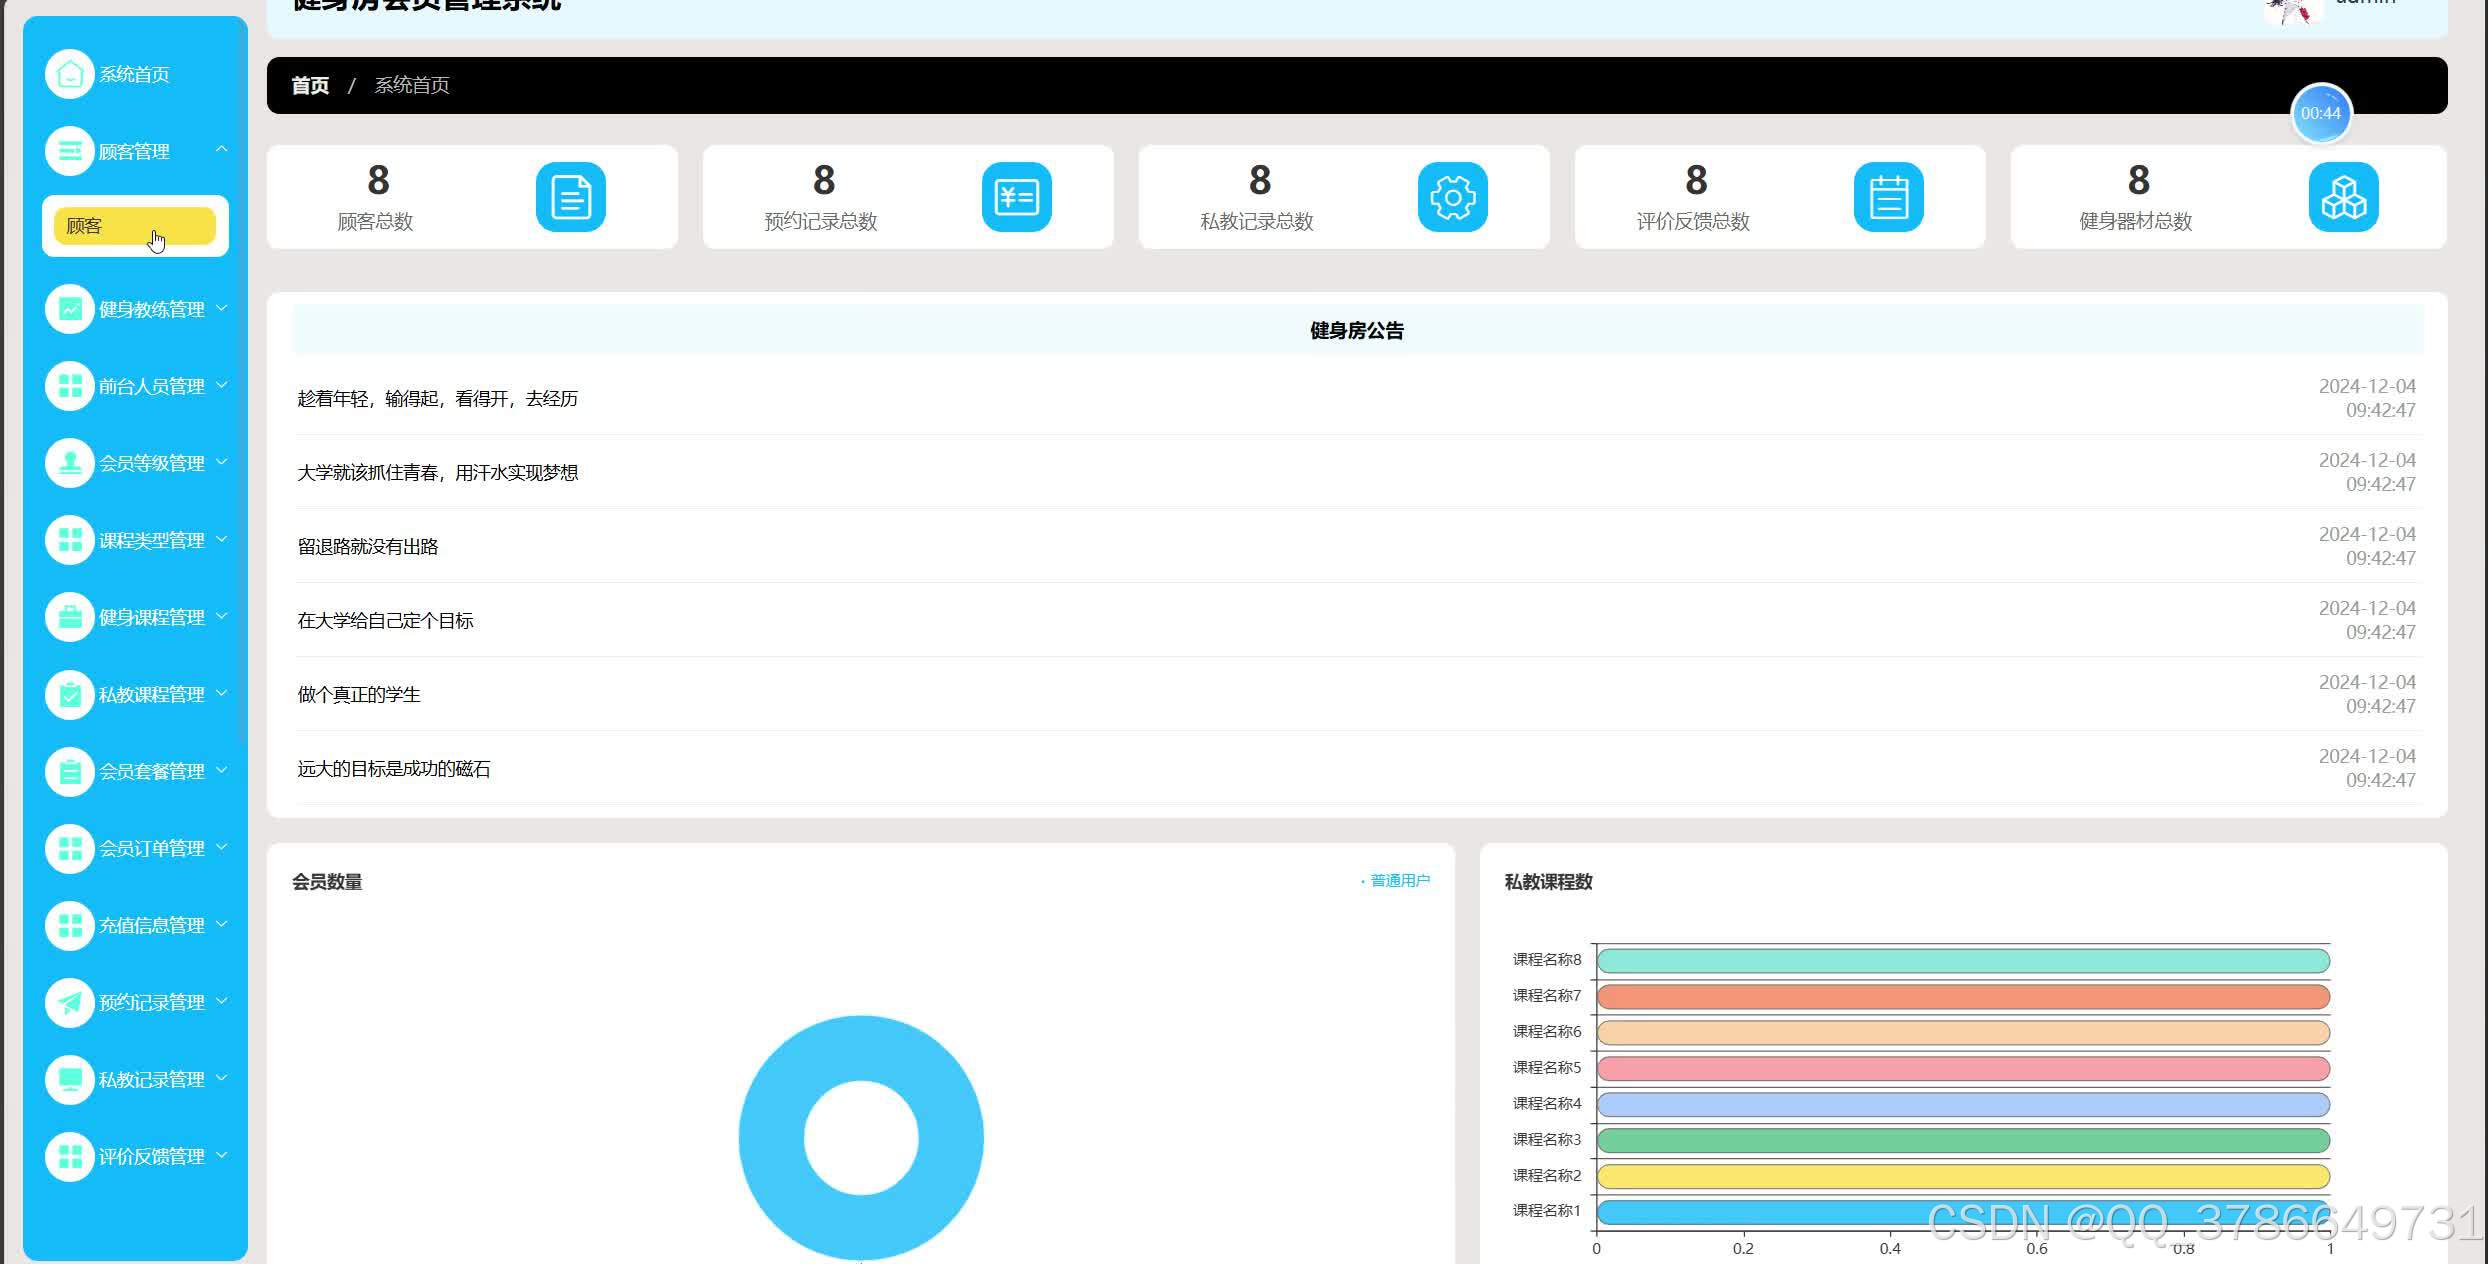Expand the 评价反馈管理 submenu

pos(222,1156)
